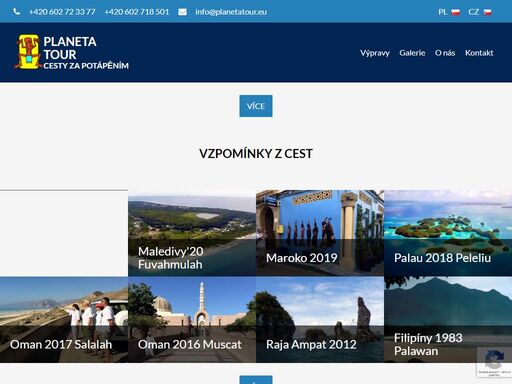The width and height of the screenshot is (512, 384).
Task: Open the Kontakt menu item
Action: tap(479, 53)
